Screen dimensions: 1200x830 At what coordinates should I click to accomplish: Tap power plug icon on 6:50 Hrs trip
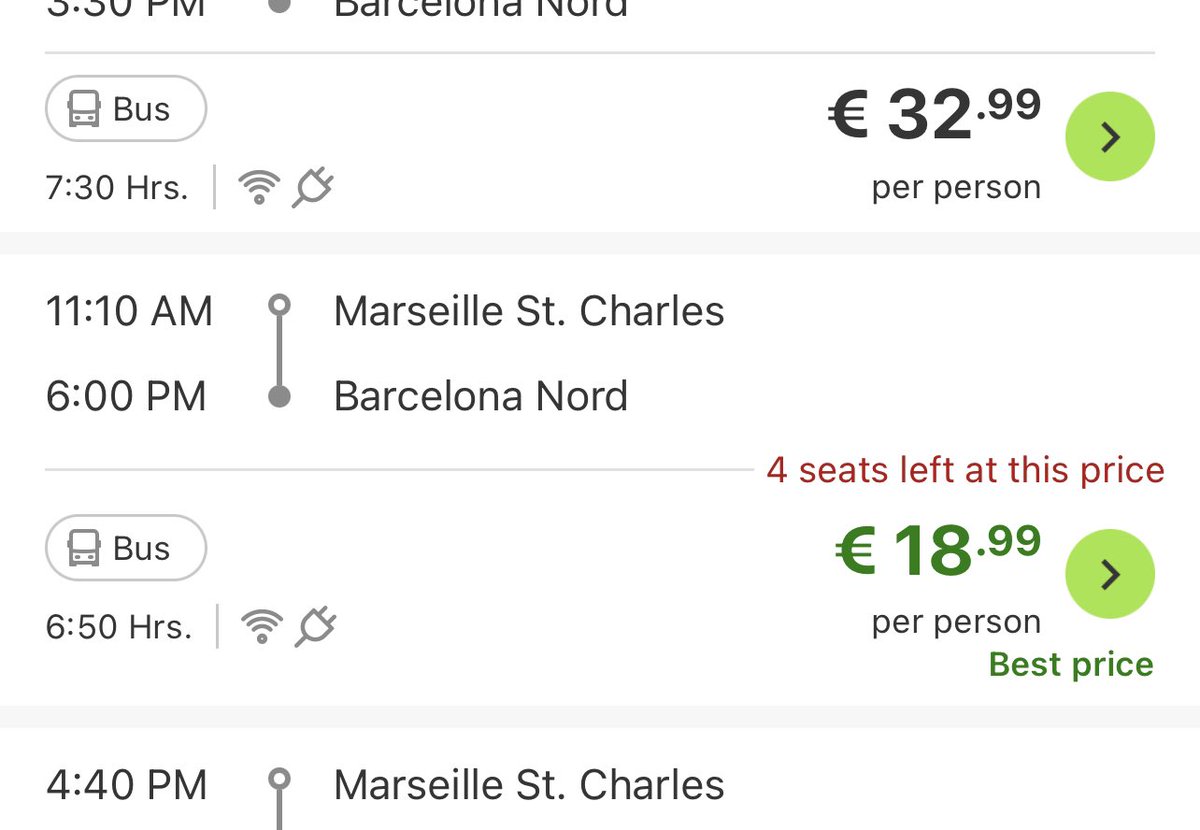[x=315, y=626]
